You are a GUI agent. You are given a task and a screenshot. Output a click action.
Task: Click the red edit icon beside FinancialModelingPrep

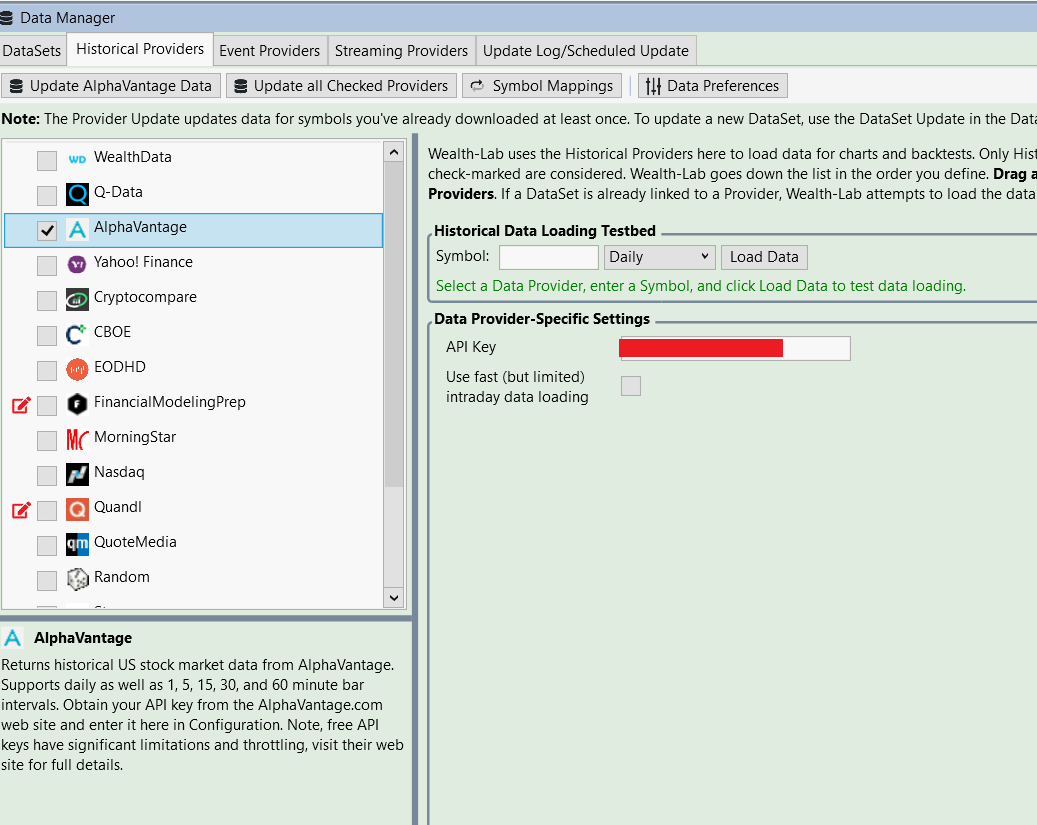[21, 405]
